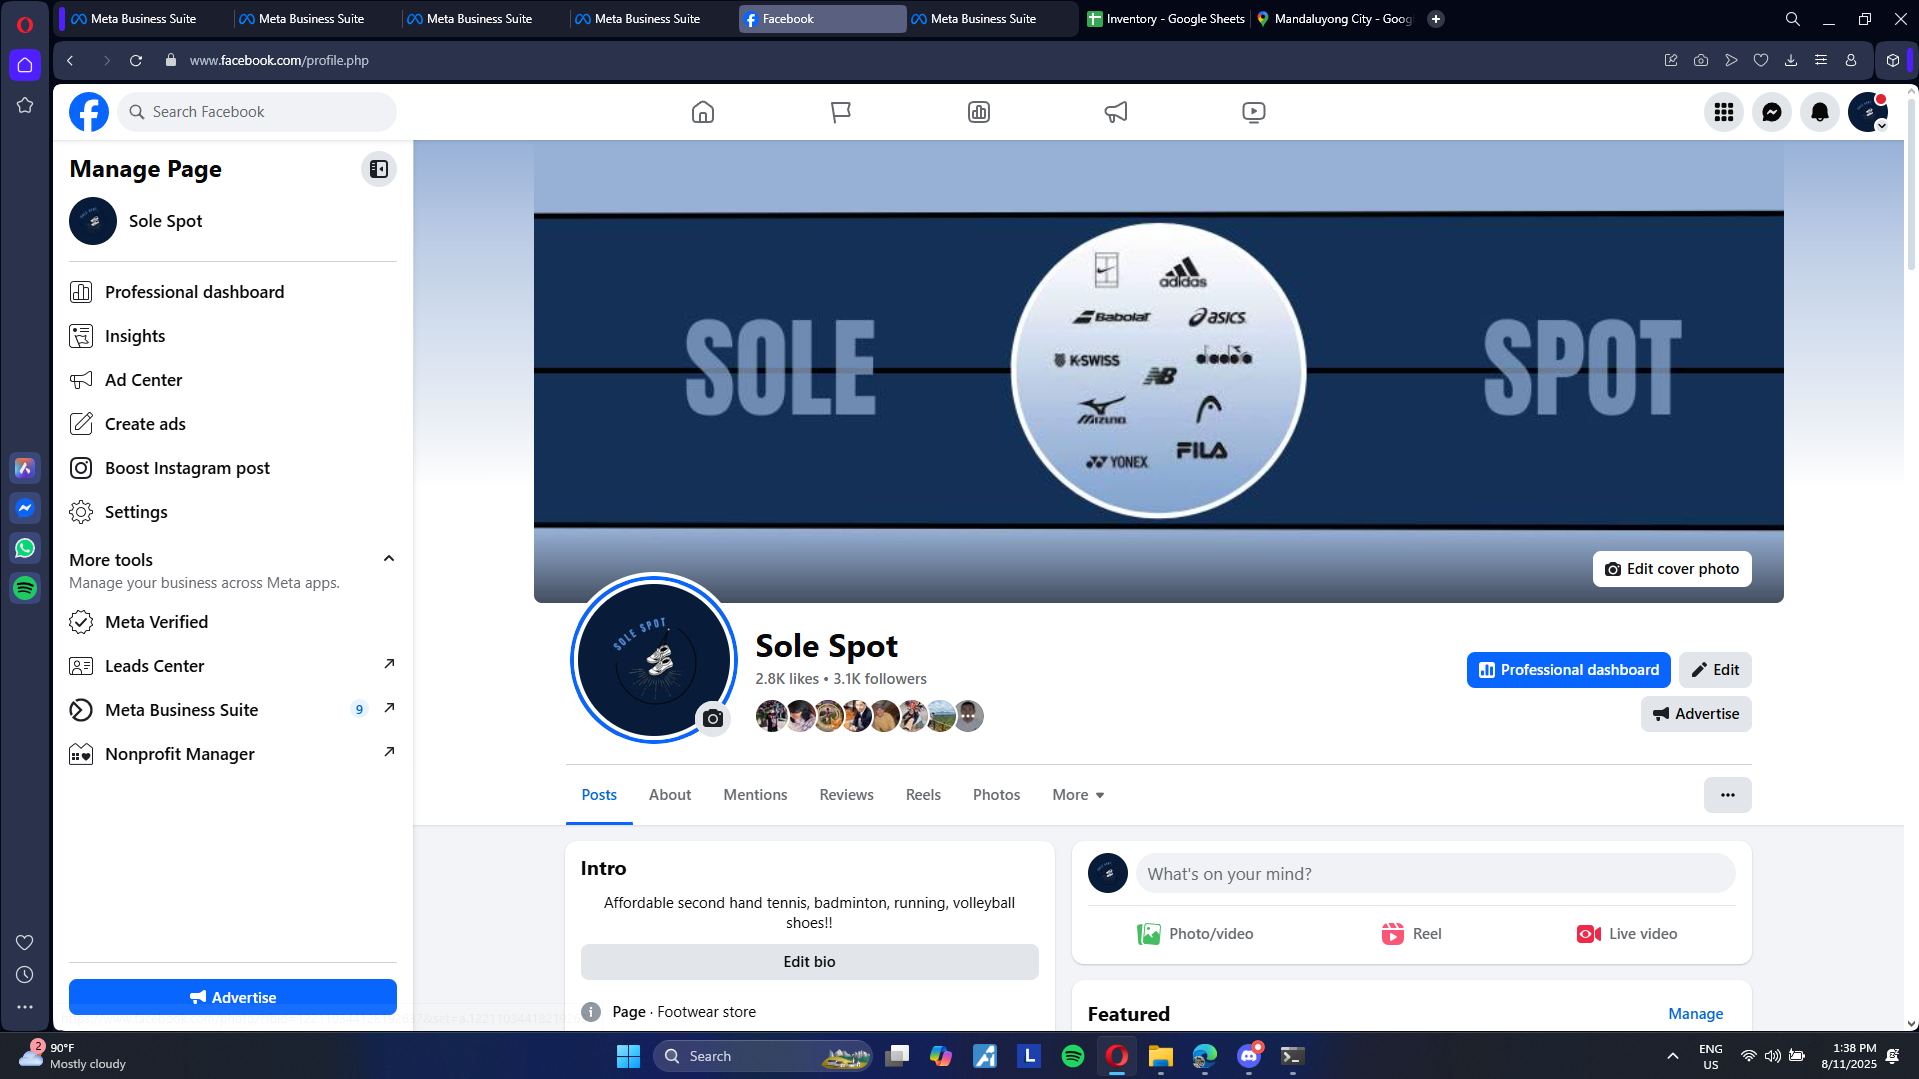Open Opera sidebar Messenger icon

click(25, 508)
